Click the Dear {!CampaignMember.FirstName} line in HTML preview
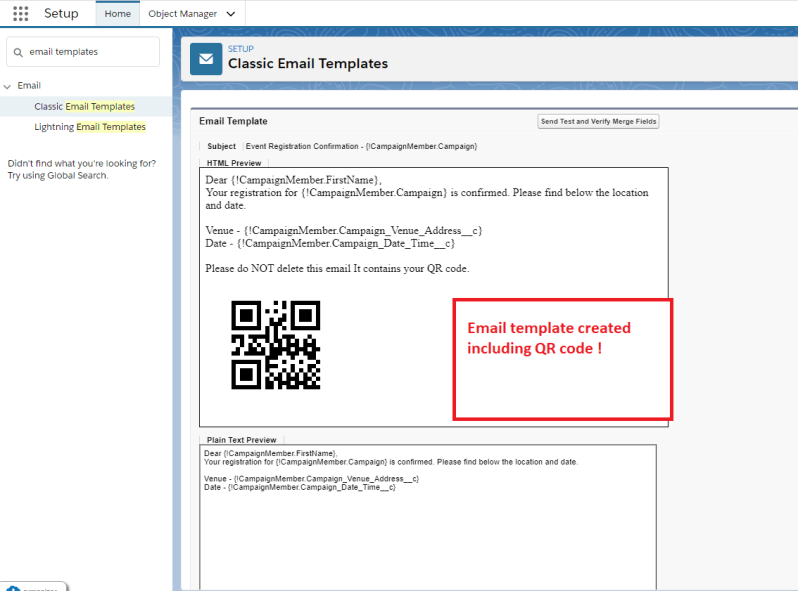This screenshot has height=591, width=798. (294, 180)
